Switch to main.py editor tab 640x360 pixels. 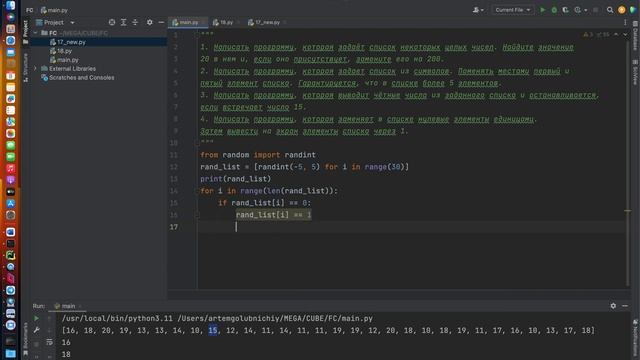[189, 22]
